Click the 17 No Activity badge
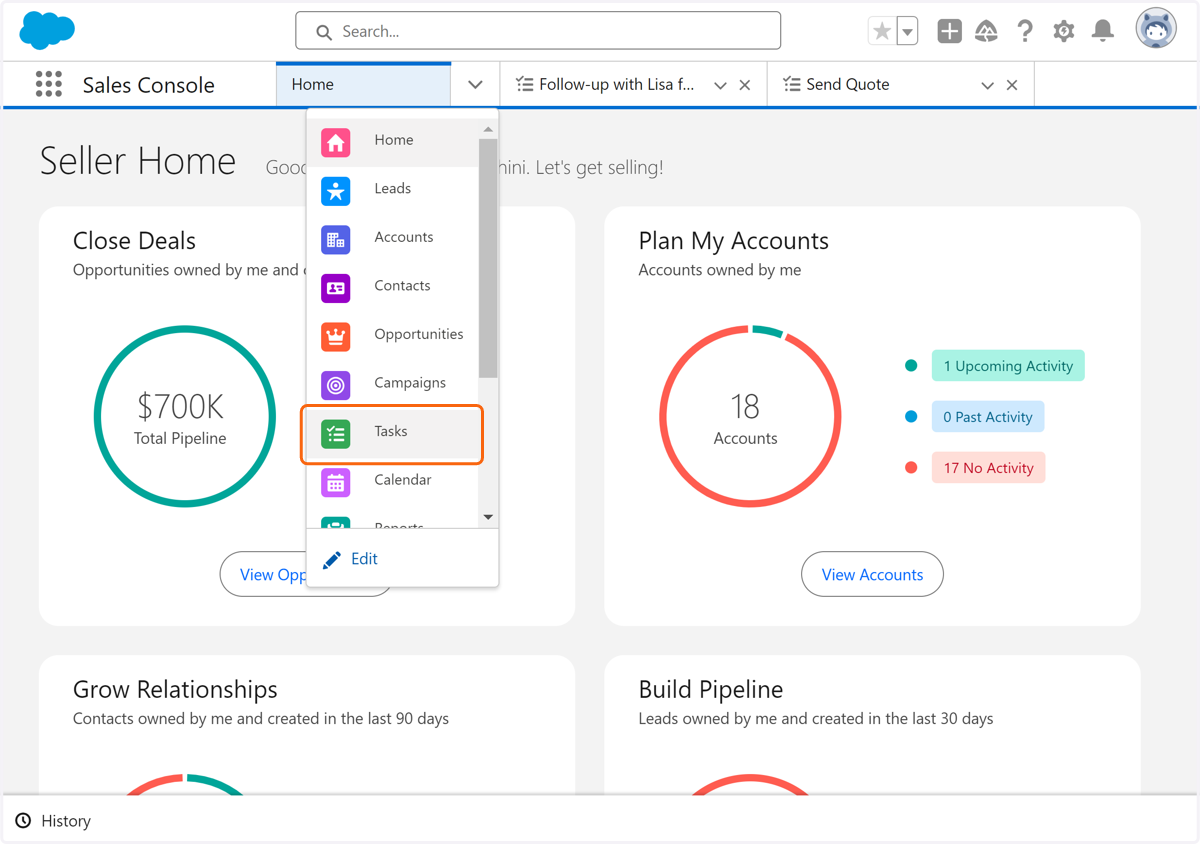The image size is (1200, 844). (x=988, y=468)
